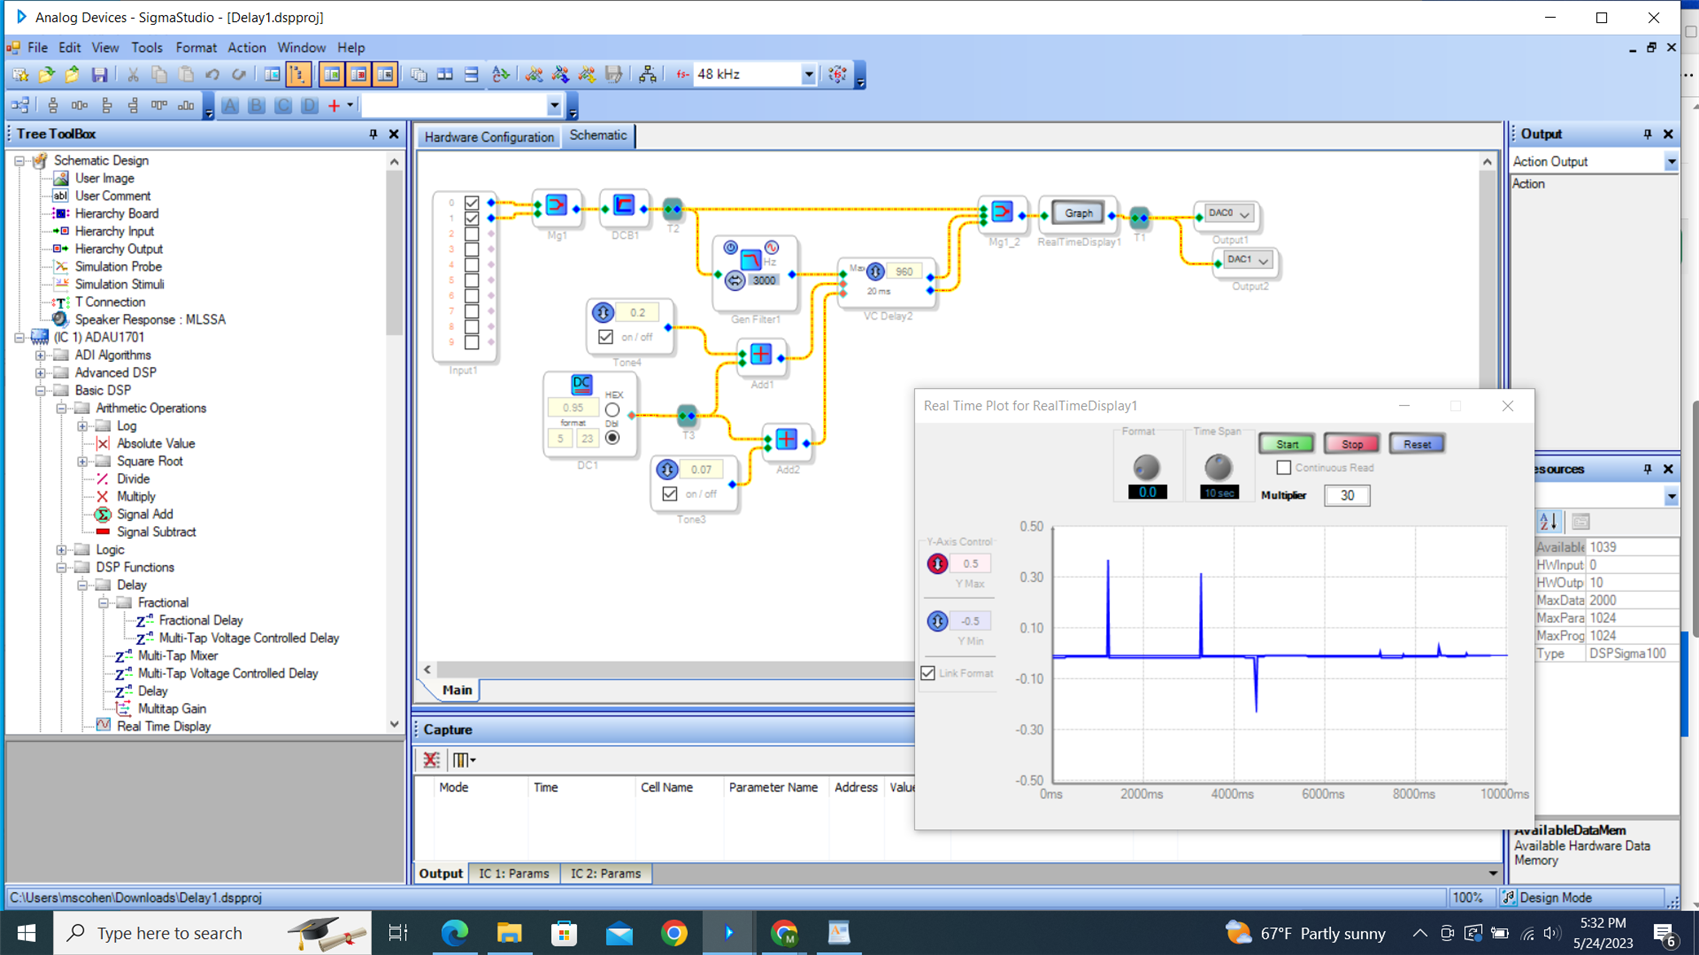This screenshot has height=955, width=1699.
Task: Select the HEX radio button on DC1
Action: [612, 410]
